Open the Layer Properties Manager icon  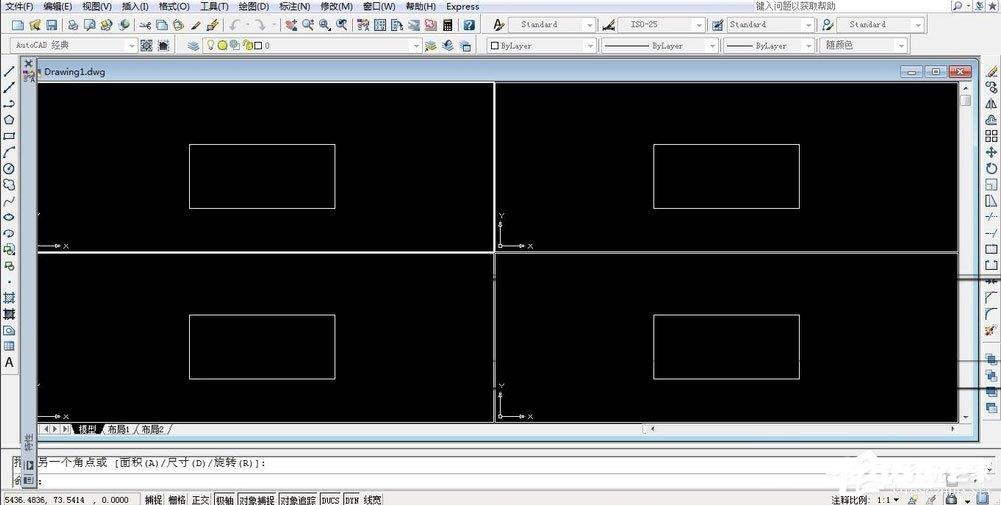click(x=193, y=46)
